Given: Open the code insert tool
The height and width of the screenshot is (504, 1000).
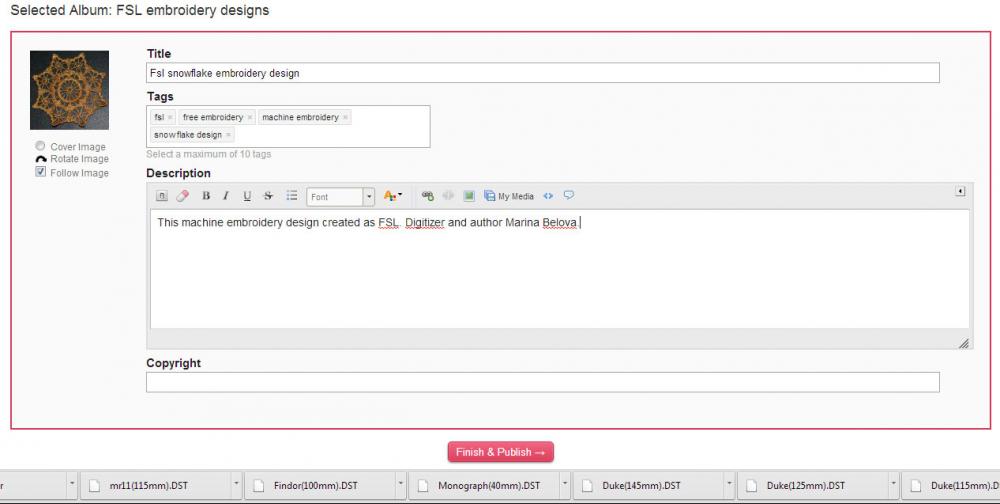Looking at the screenshot, I should 548,196.
